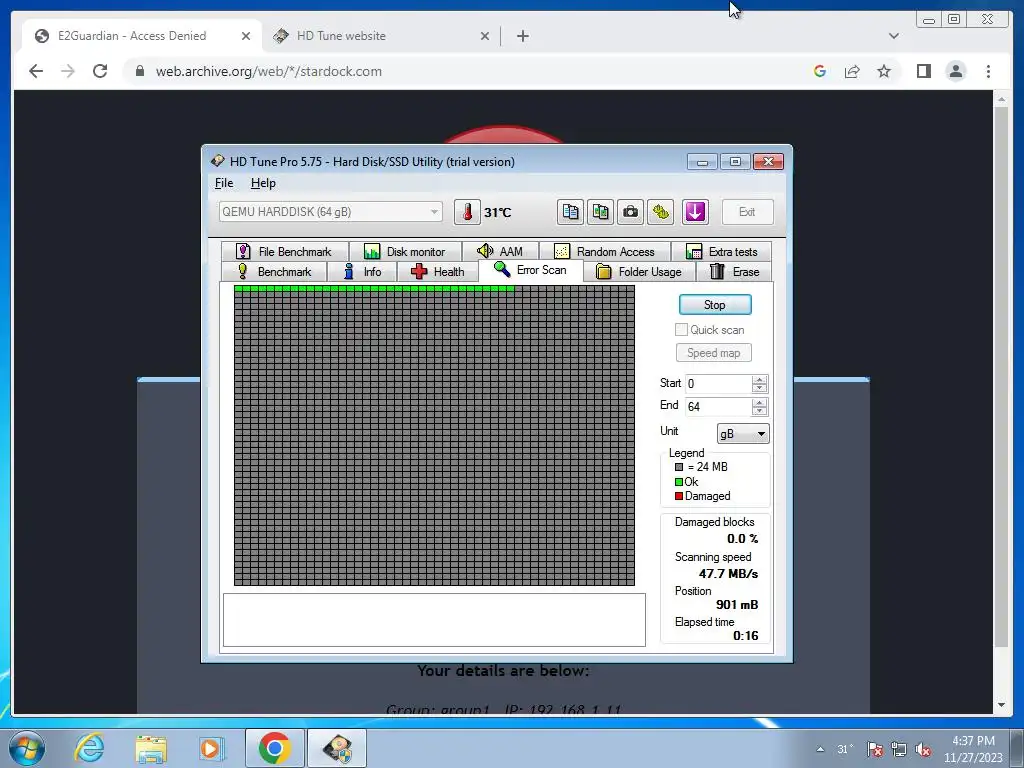This screenshot has width=1024, height=768.
Task: Go forward in Chrome
Action: pyautogui.click(x=68, y=71)
